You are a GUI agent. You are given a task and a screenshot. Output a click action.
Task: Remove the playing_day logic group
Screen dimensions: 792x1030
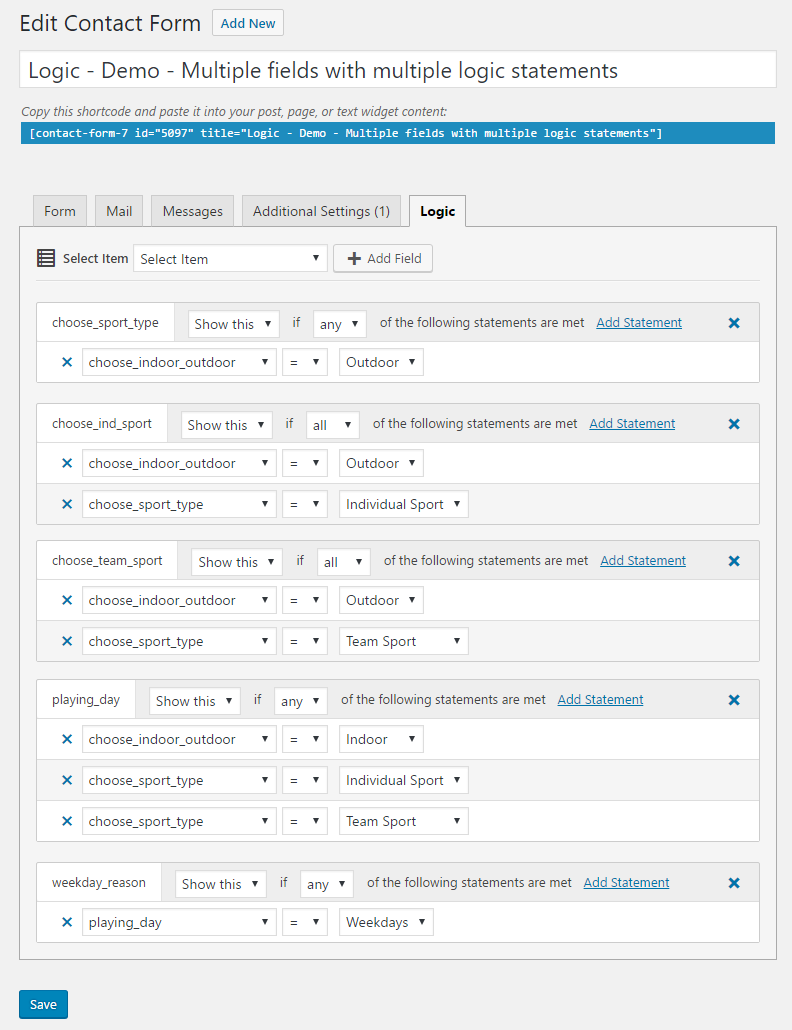(734, 700)
